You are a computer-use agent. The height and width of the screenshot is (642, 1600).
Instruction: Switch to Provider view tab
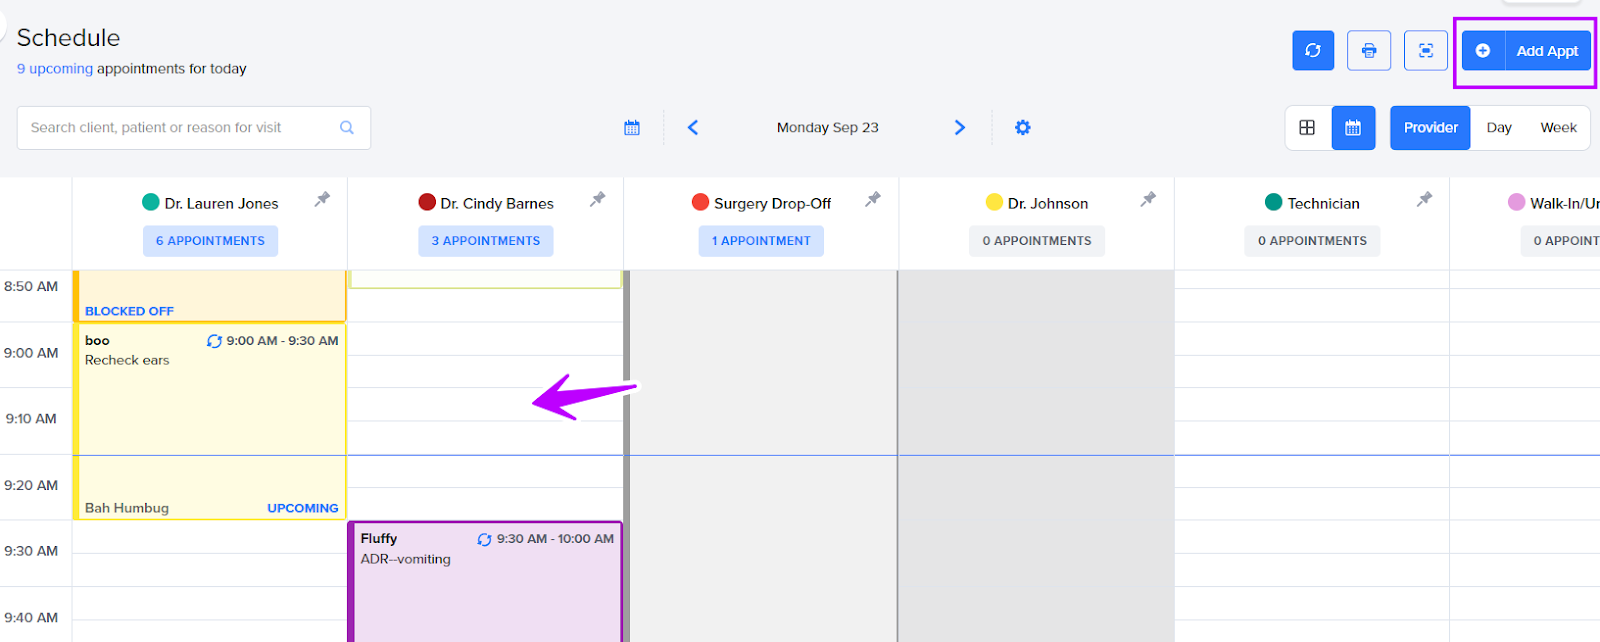pos(1430,128)
